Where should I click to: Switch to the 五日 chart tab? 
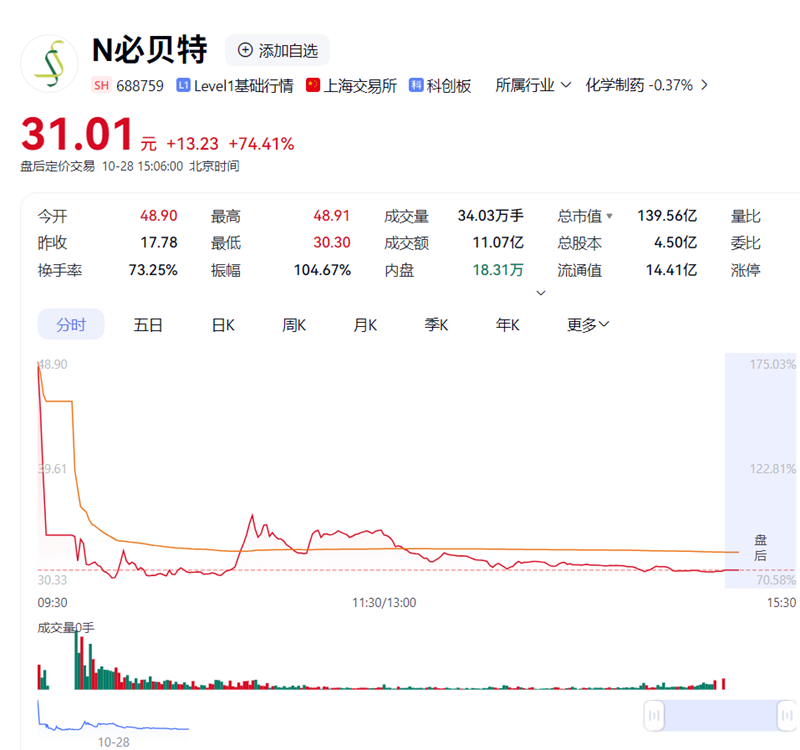[148, 325]
